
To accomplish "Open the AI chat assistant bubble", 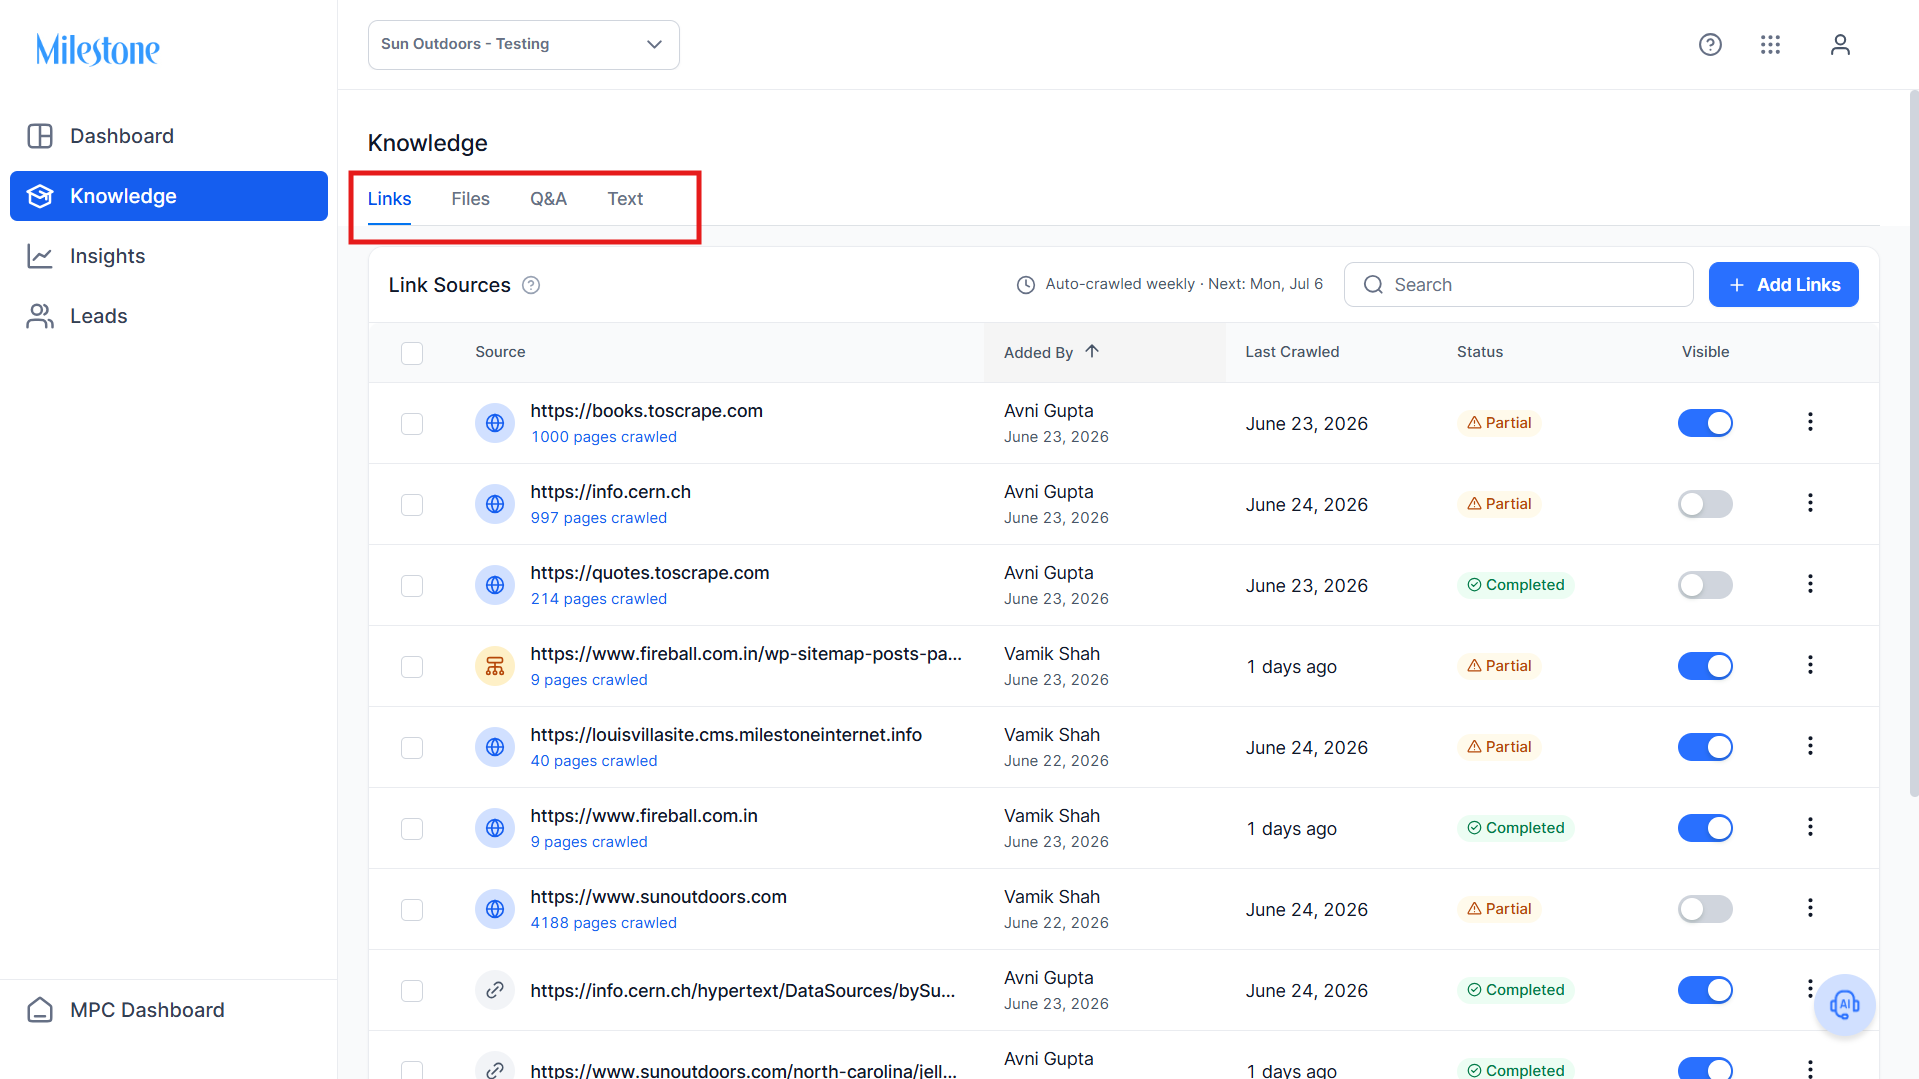I will (1844, 1004).
